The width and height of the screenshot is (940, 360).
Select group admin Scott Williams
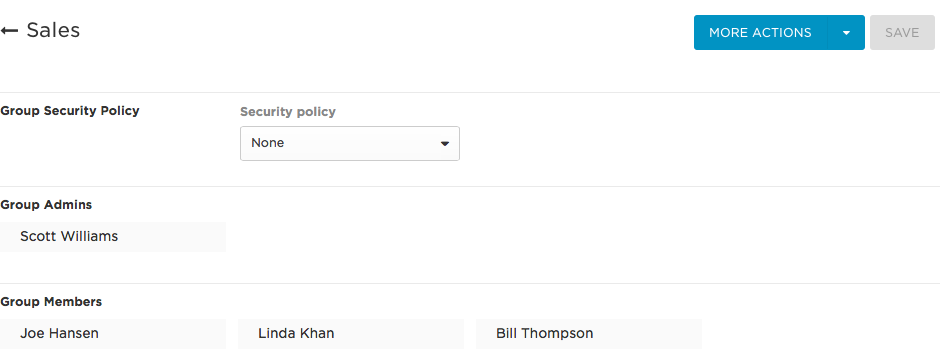tap(113, 237)
